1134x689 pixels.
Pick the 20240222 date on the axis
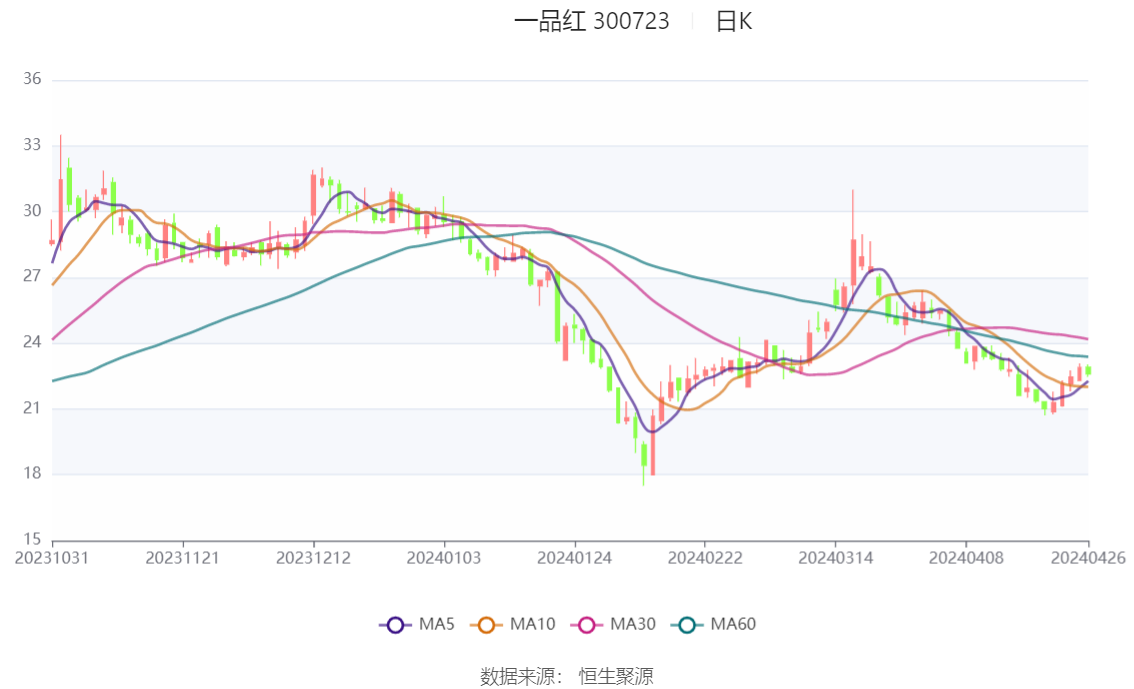[705, 558]
